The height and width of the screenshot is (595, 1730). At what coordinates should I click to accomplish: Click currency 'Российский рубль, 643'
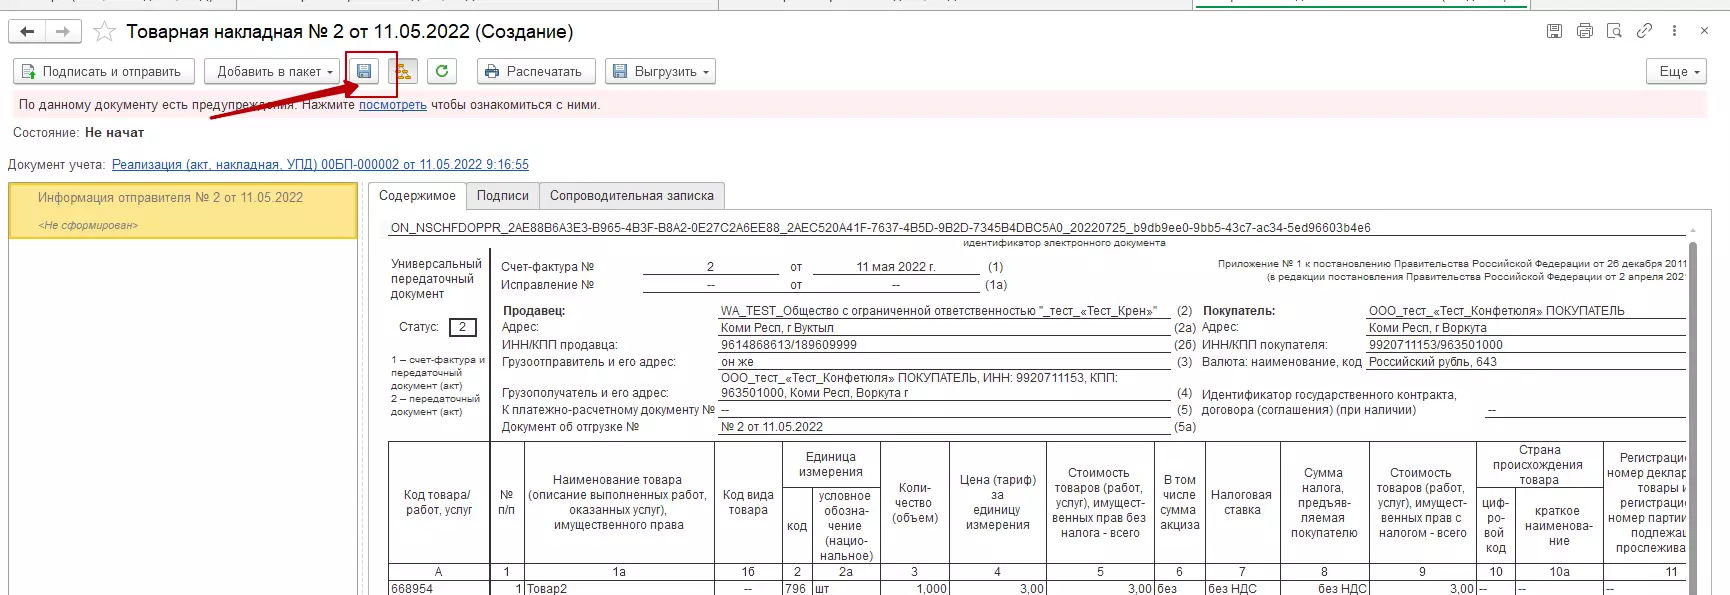coord(1432,362)
